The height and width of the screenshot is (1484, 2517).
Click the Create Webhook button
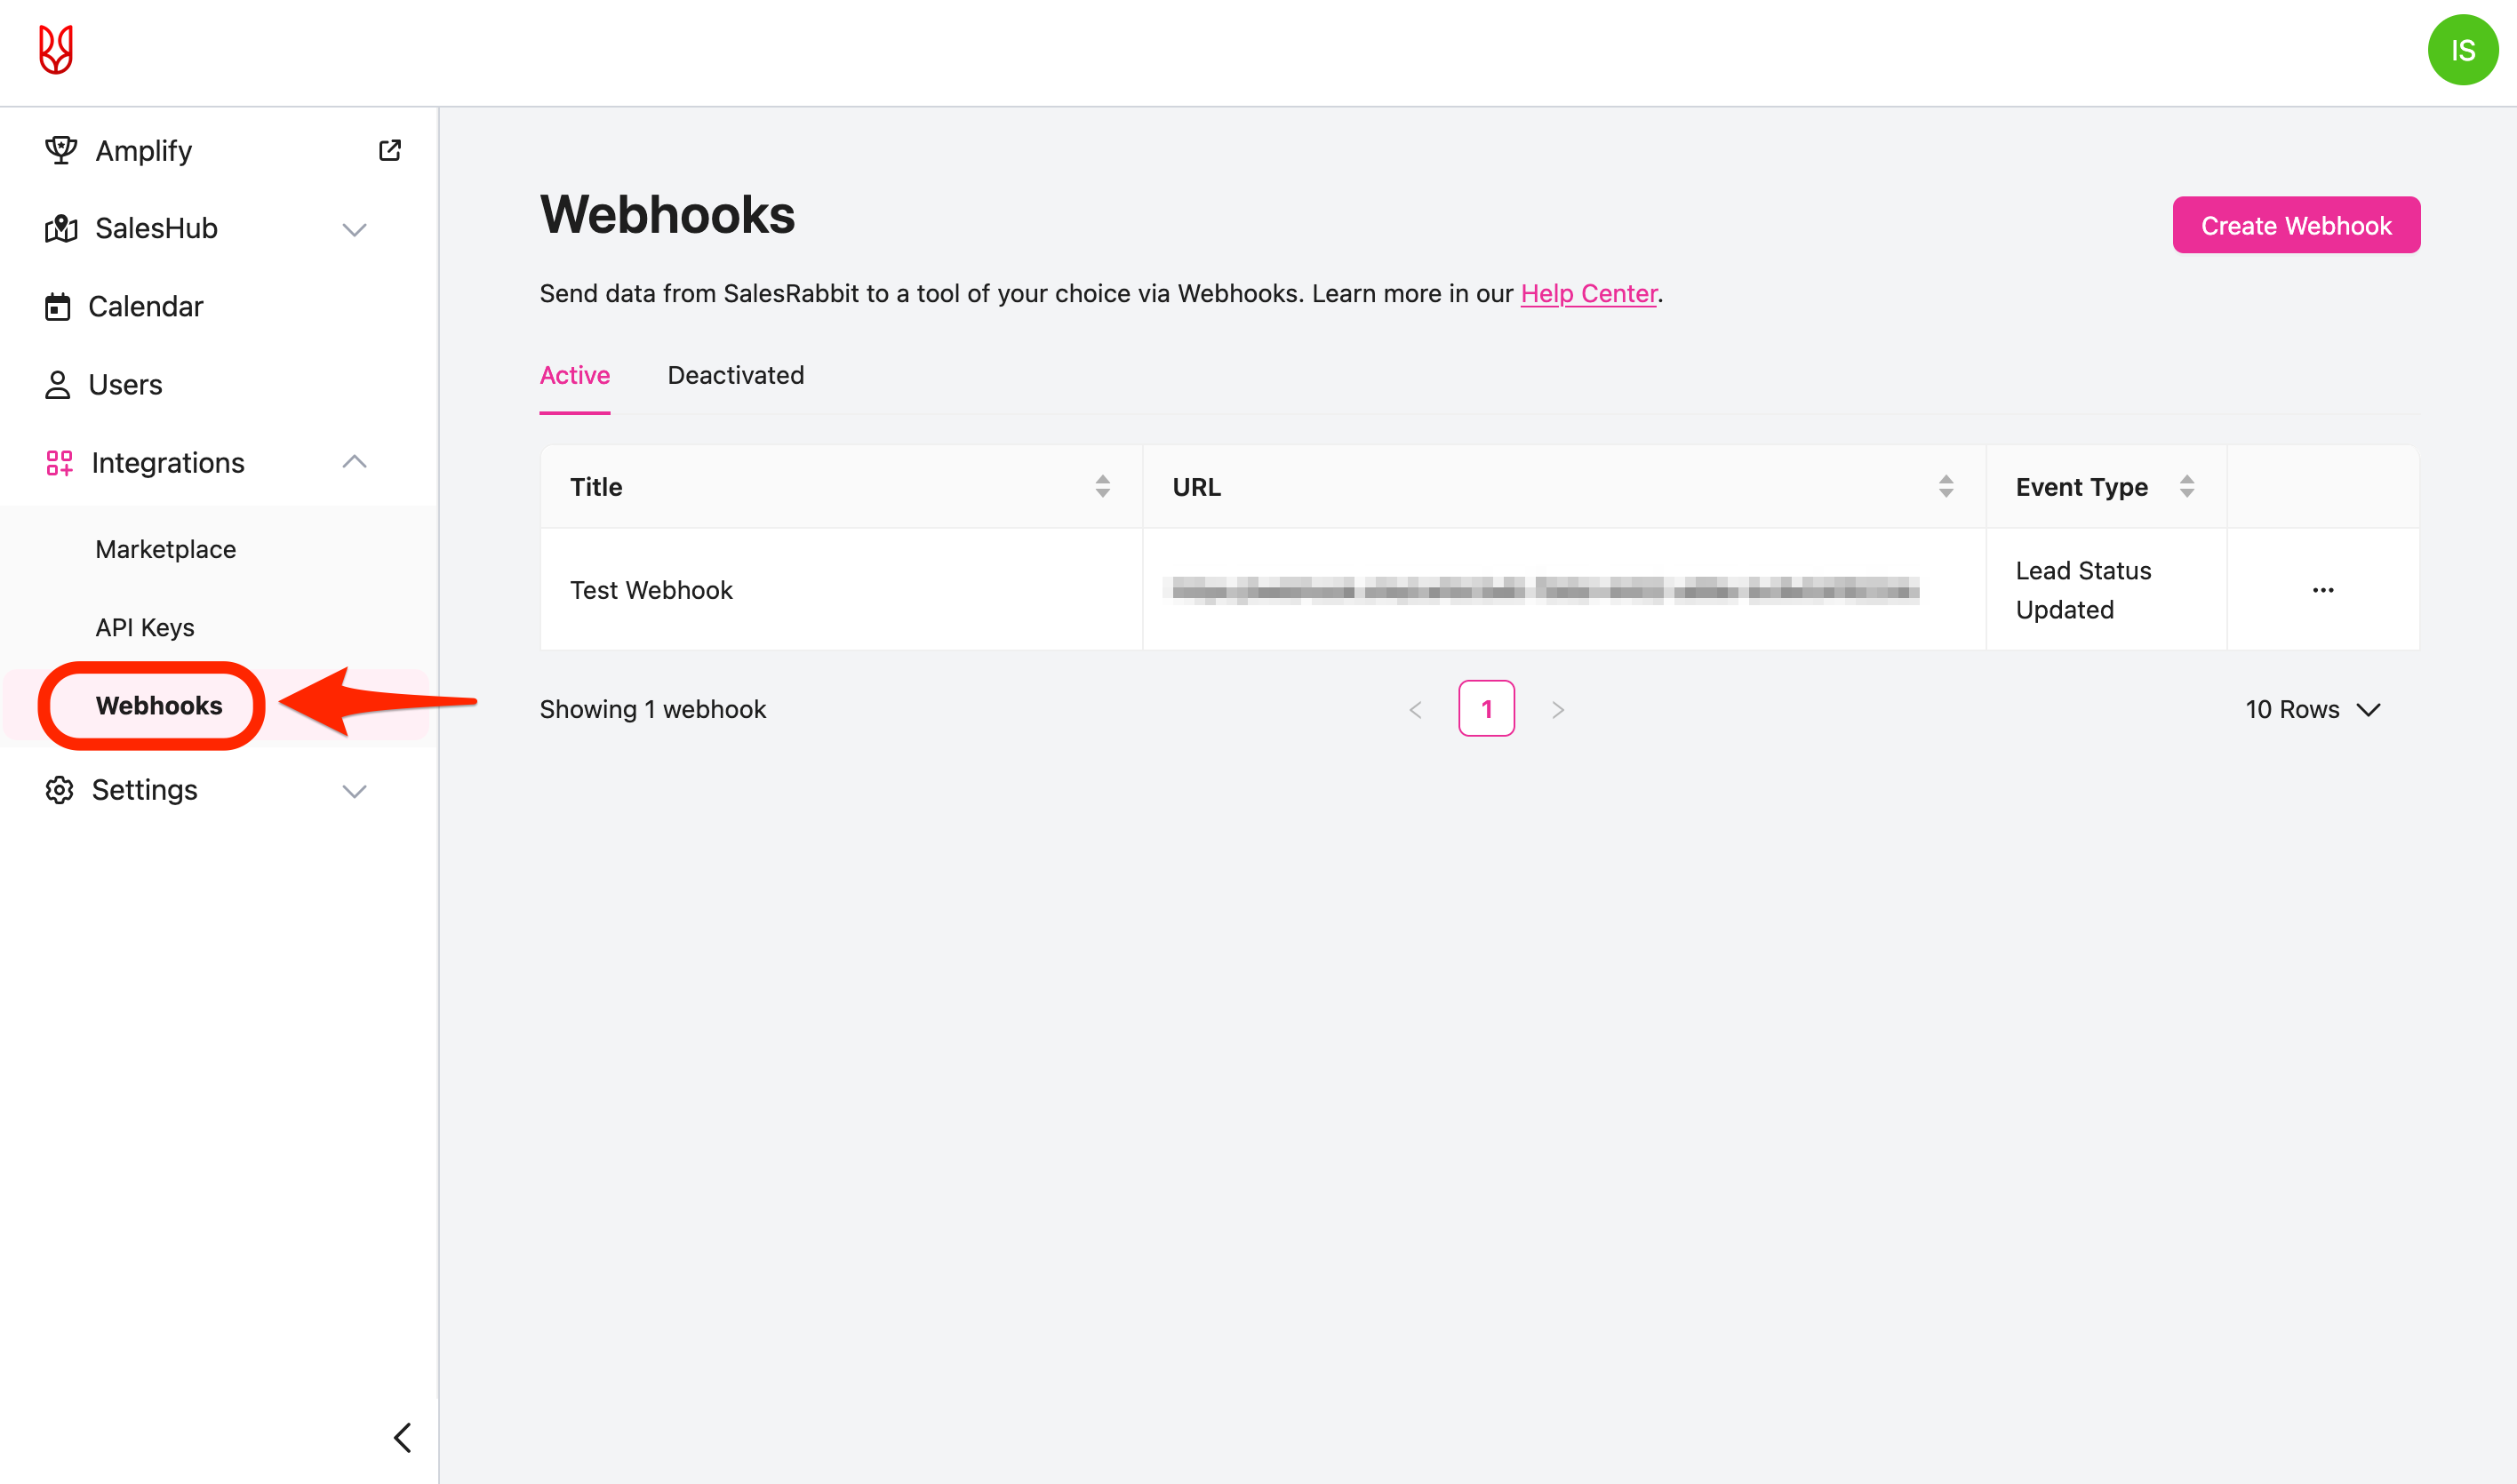point(2295,226)
